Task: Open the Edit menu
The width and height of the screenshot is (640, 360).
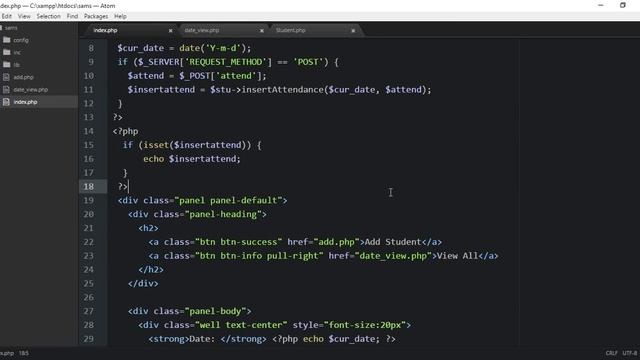Action: (7, 16)
